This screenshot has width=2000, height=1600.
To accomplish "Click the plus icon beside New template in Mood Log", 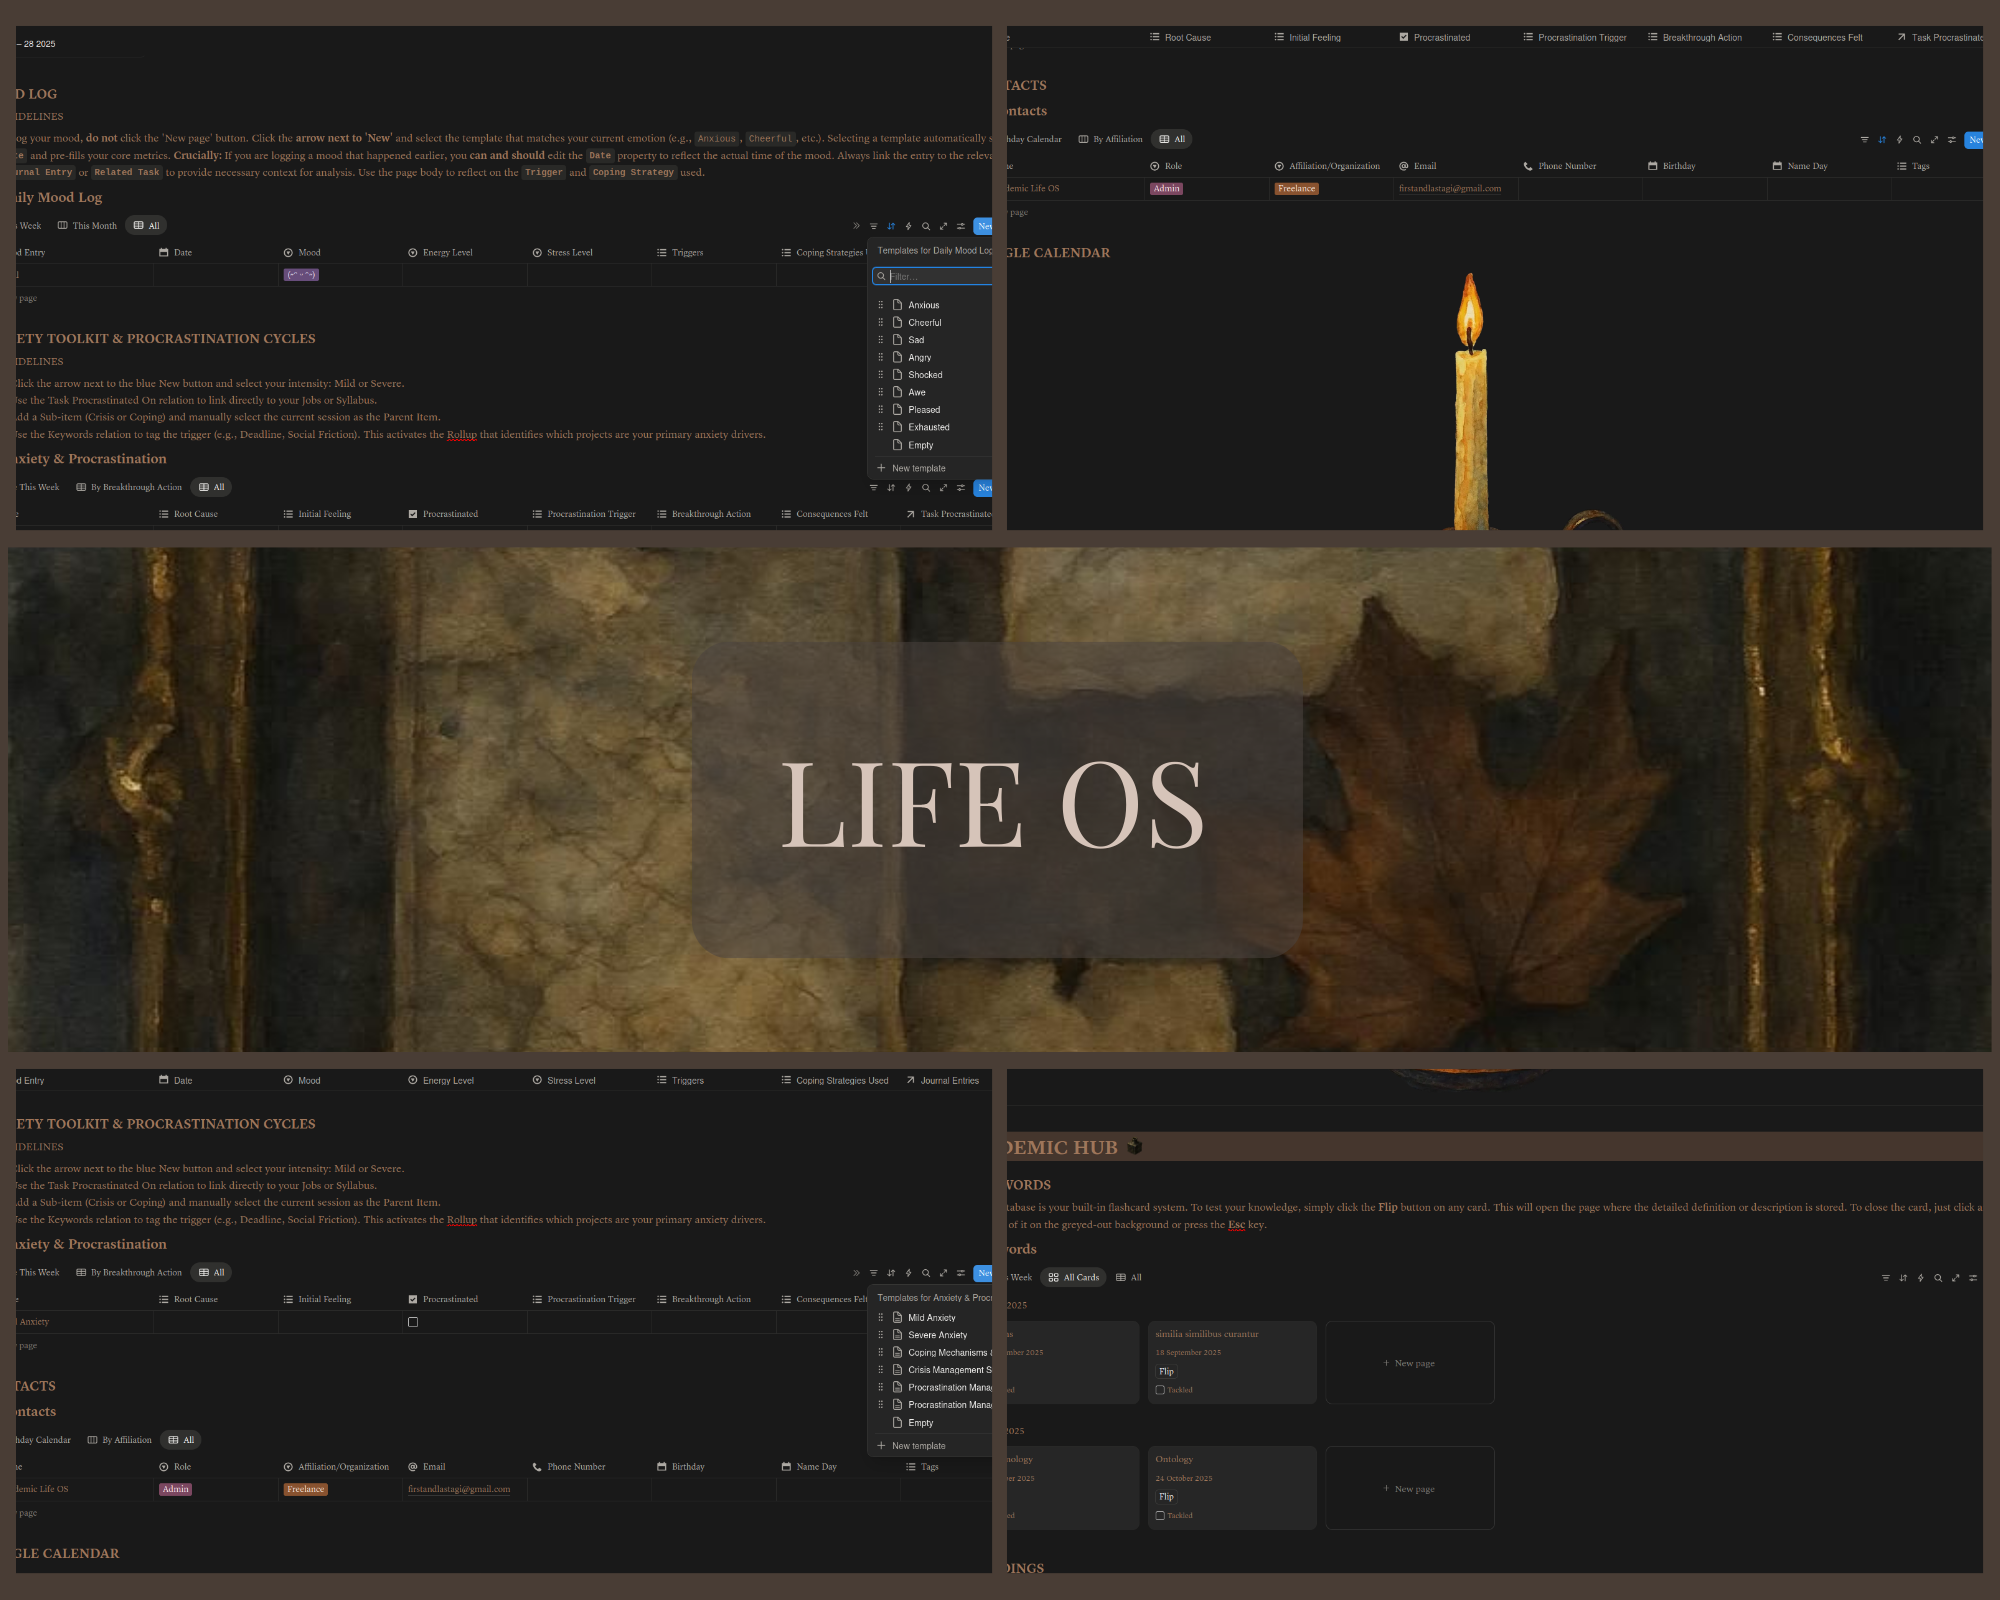I will pyautogui.click(x=881, y=468).
